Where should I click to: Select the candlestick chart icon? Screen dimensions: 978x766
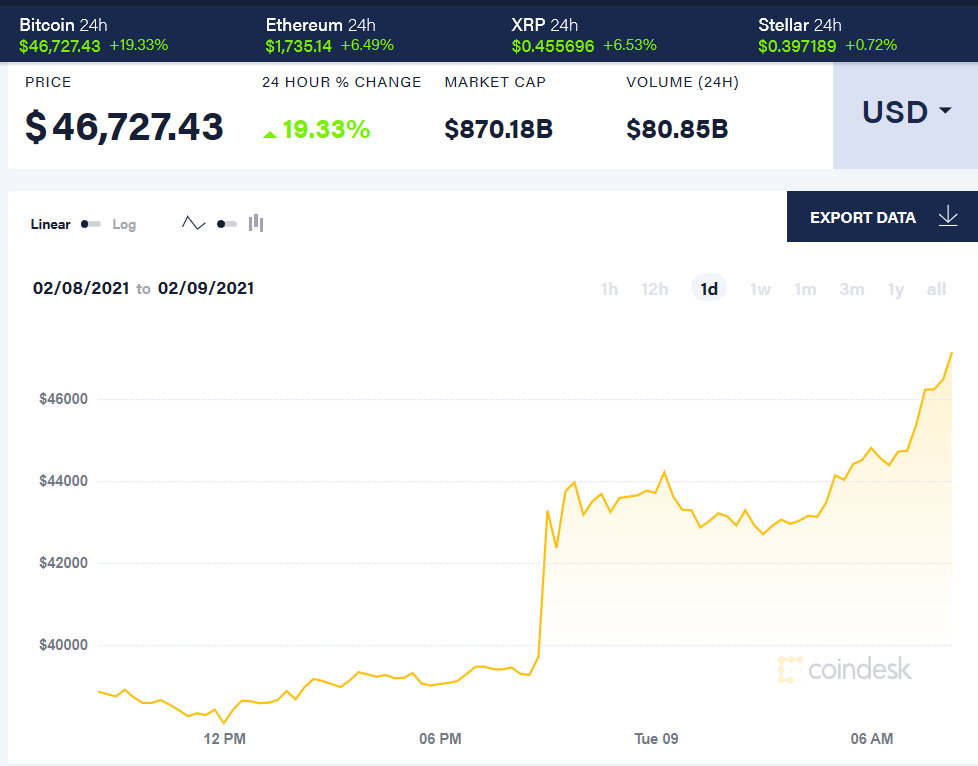(256, 223)
